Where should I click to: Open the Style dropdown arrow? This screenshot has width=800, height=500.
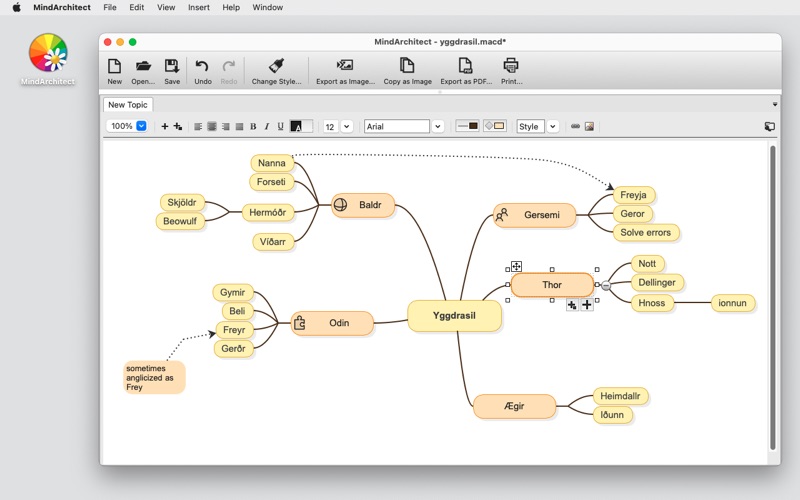[553, 126]
